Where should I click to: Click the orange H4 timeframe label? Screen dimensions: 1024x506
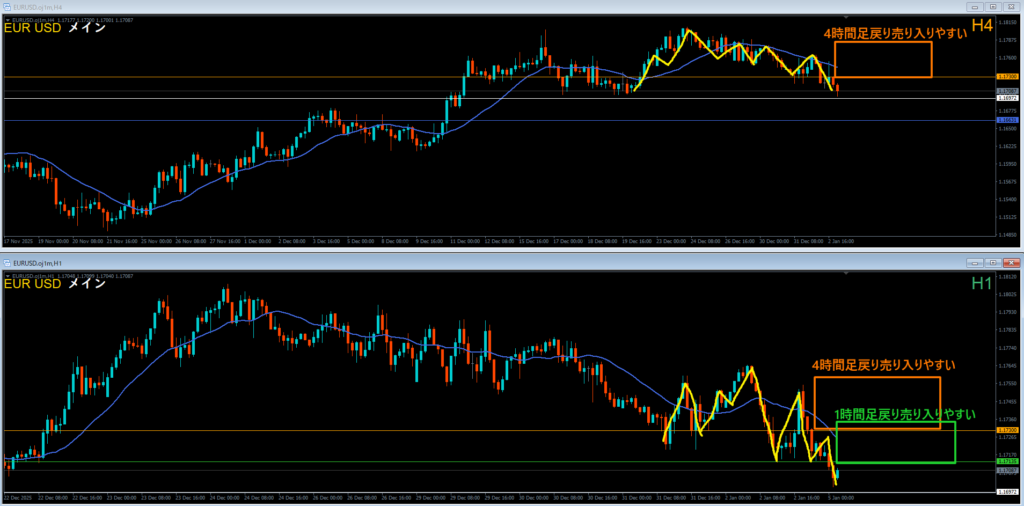(981, 26)
